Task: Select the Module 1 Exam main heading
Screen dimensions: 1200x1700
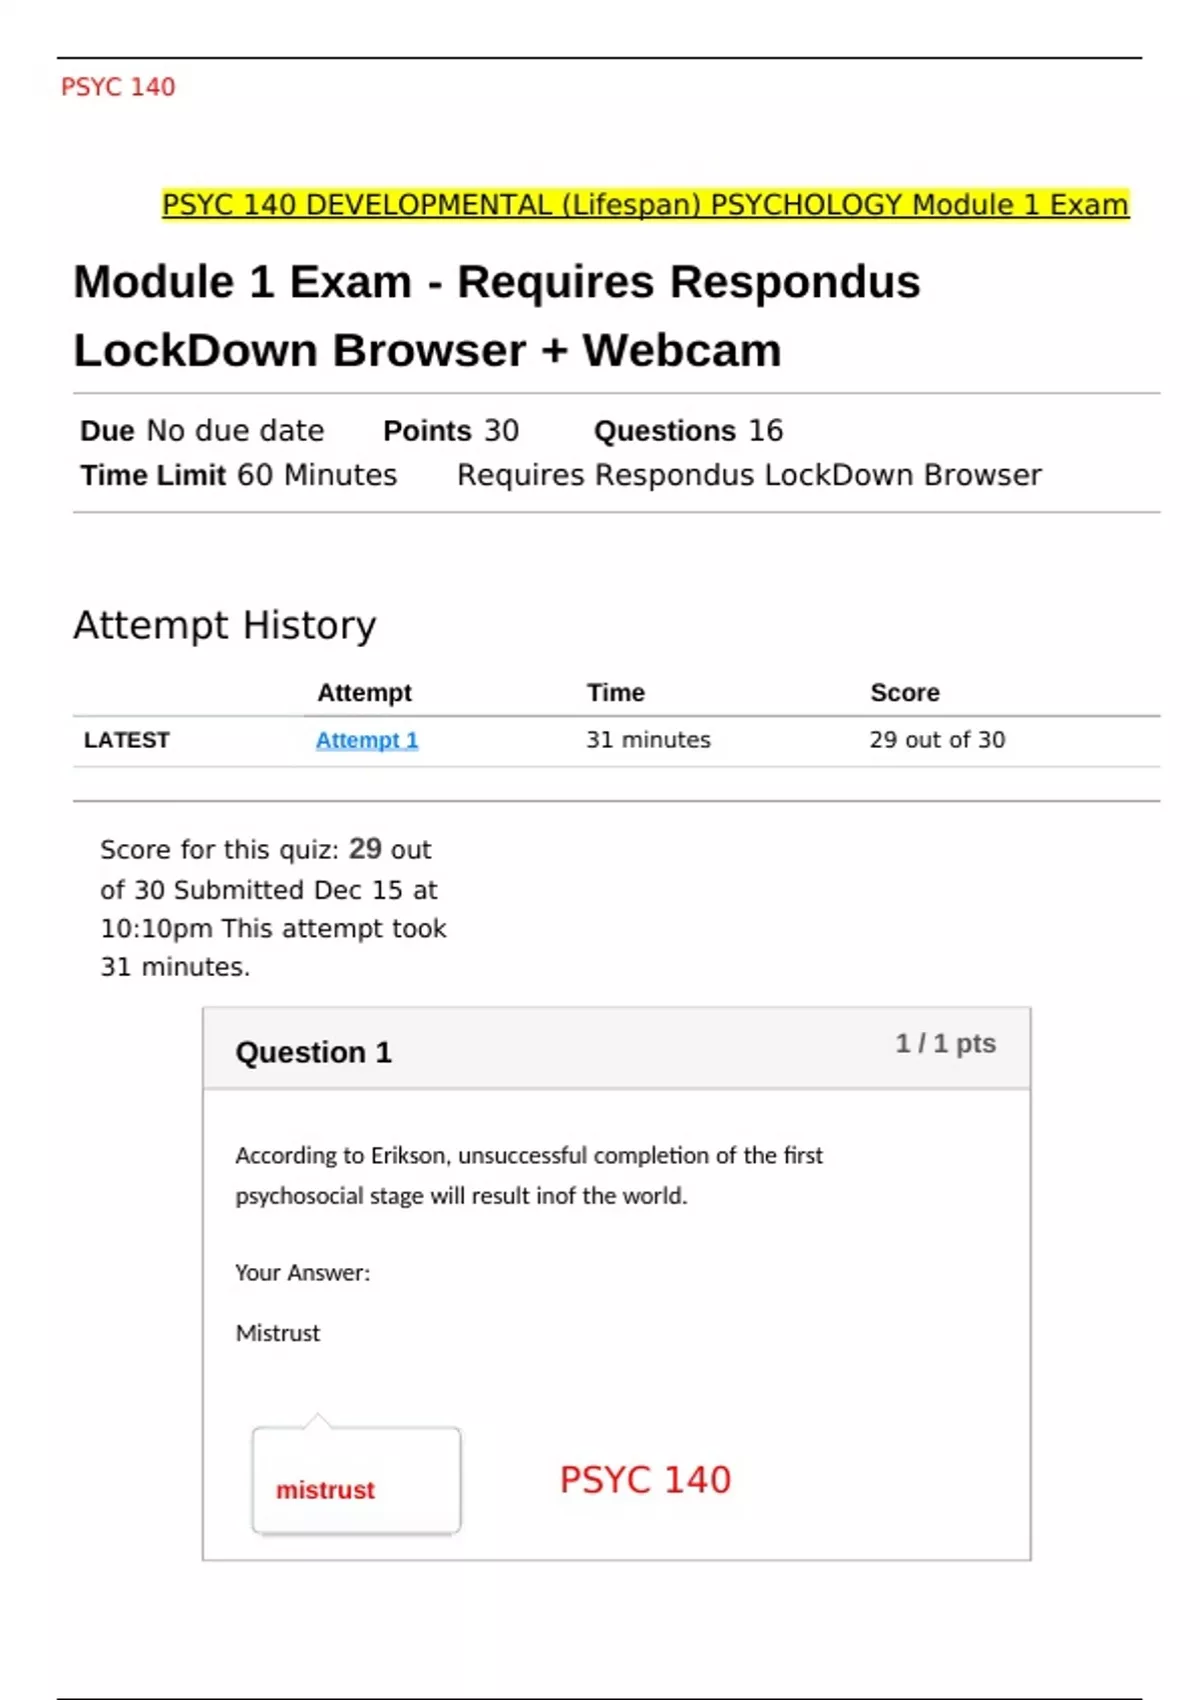Action: [496, 315]
